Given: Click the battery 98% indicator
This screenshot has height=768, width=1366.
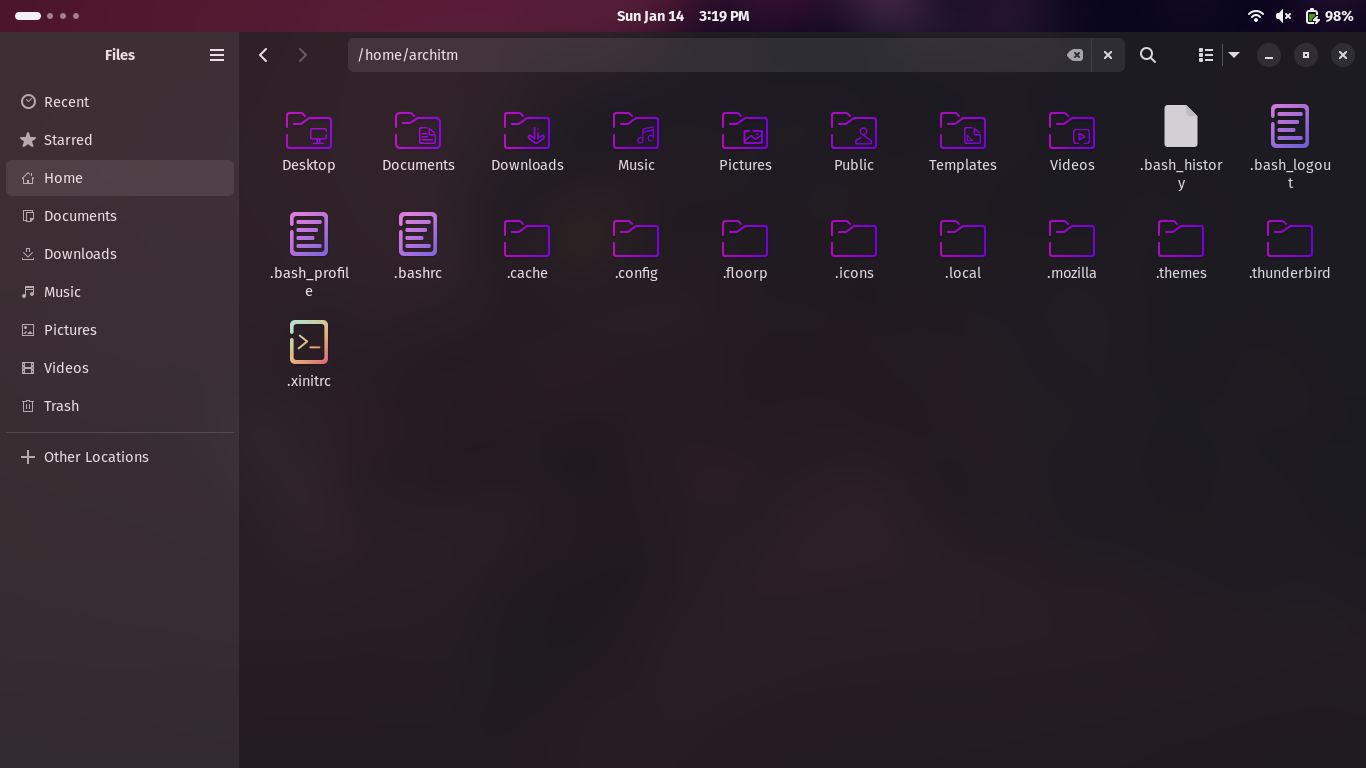Looking at the screenshot, I should (1329, 16).
